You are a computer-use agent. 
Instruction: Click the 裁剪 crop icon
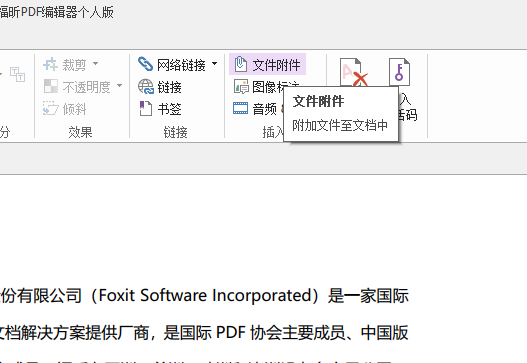pos(51,64)
